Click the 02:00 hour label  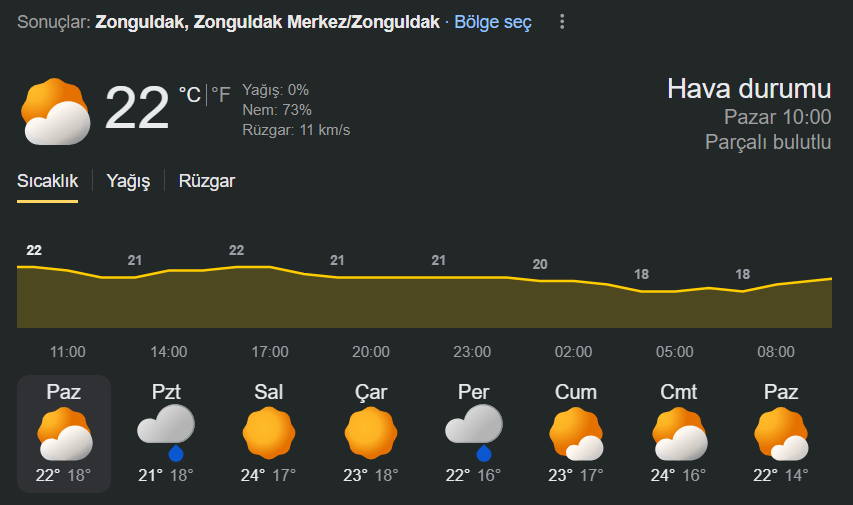pyautogui.click(x=573, y=352)
